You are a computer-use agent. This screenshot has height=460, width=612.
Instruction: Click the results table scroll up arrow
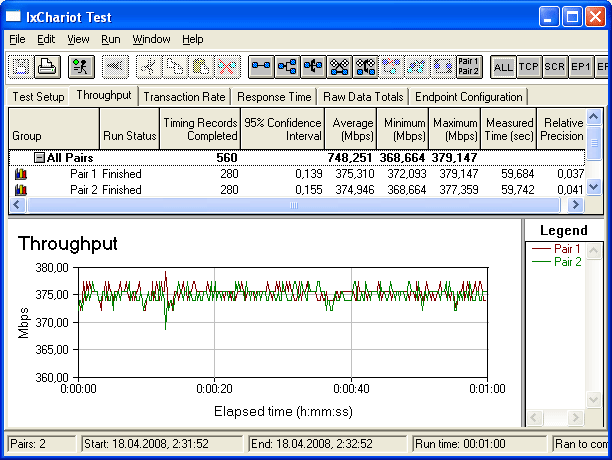click(594, 116)
